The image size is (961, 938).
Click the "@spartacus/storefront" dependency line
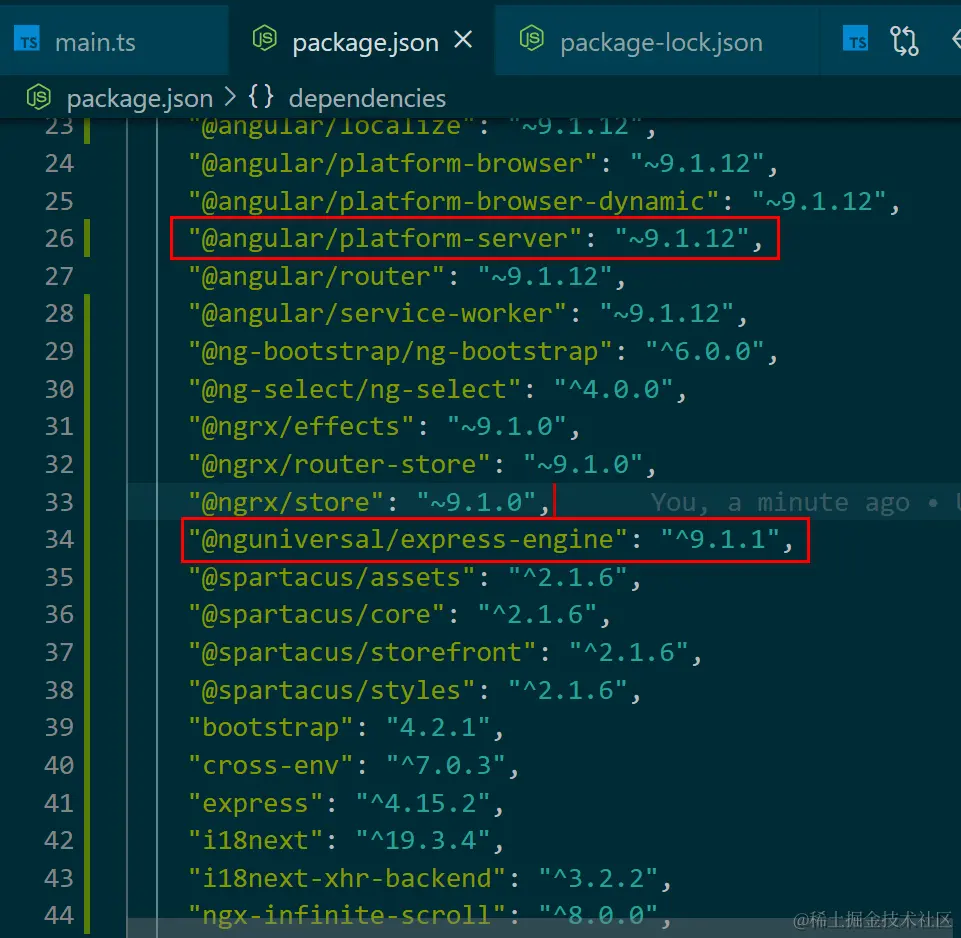(x=445, y=652)
